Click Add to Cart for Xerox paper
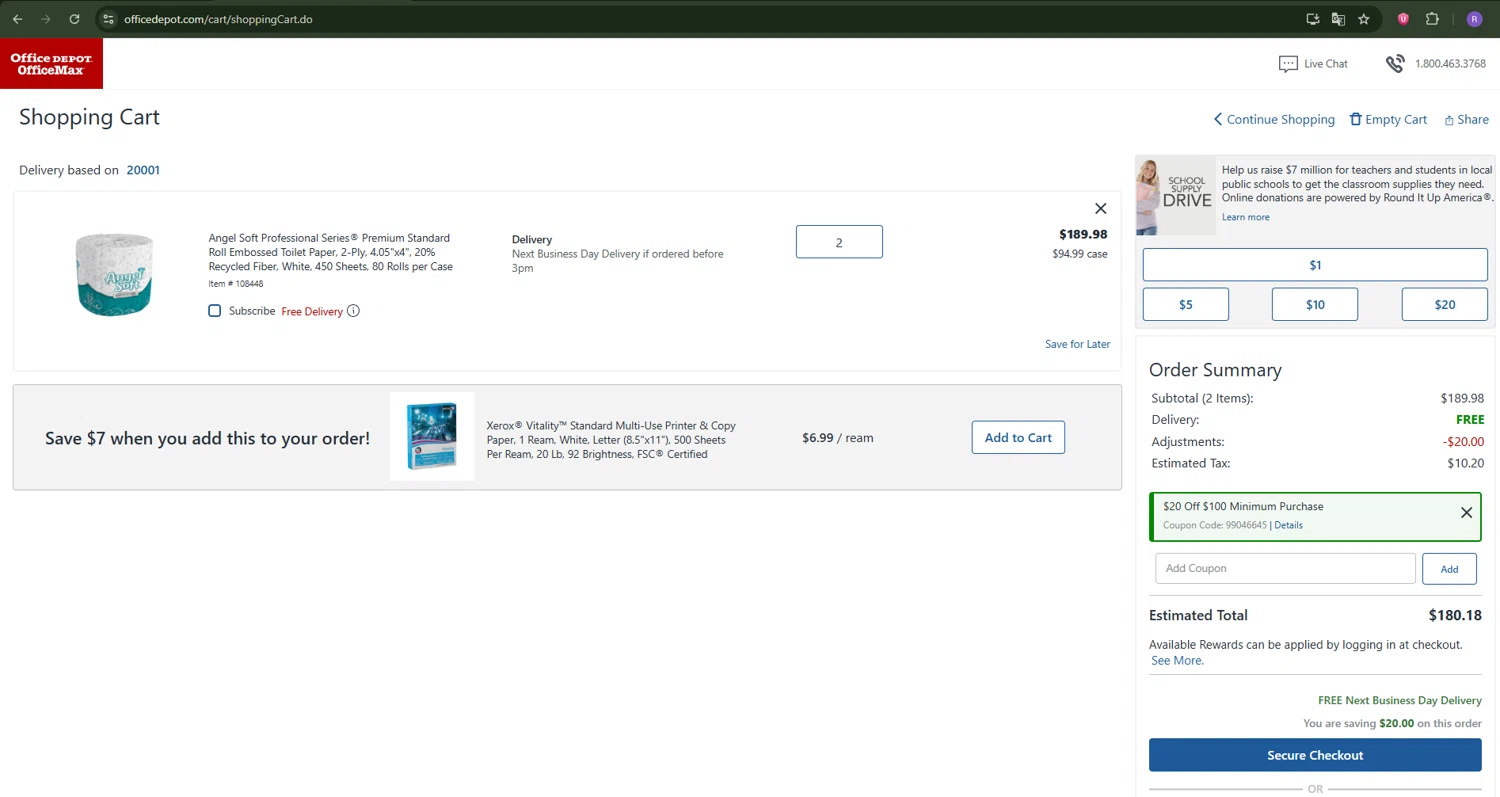Screen dimensions: 1500x797 coord(1018,437)
